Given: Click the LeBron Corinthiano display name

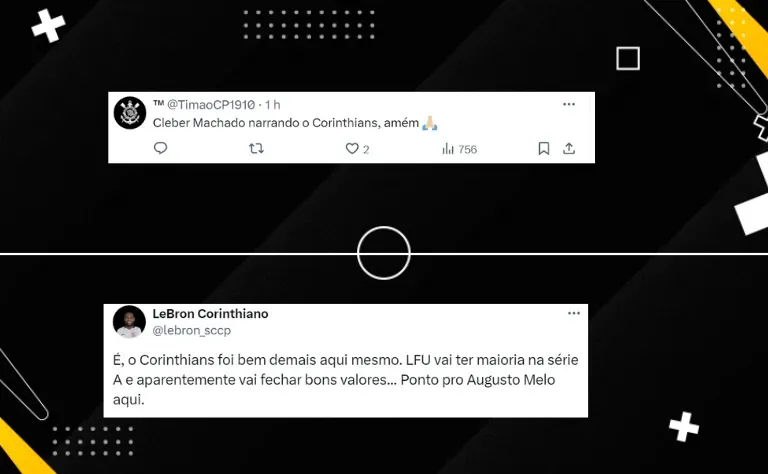Looking at the screenshot, I should [210, 313].
